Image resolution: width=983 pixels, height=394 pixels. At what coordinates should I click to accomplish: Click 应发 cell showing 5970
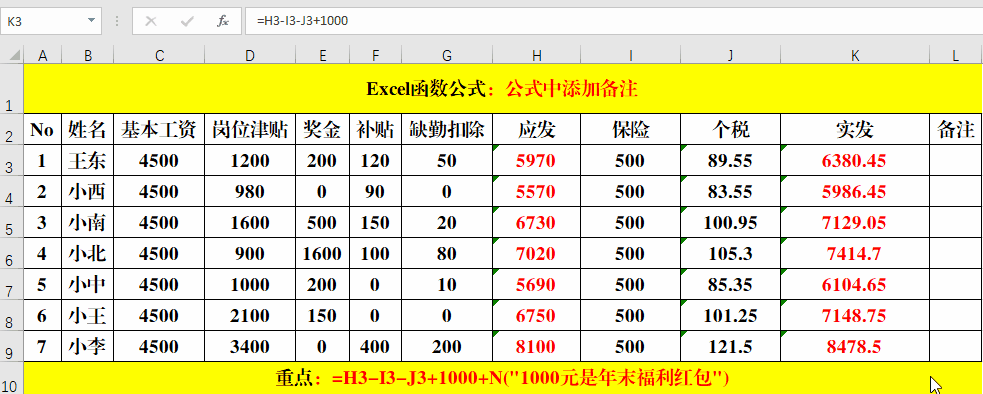point(537,160)
